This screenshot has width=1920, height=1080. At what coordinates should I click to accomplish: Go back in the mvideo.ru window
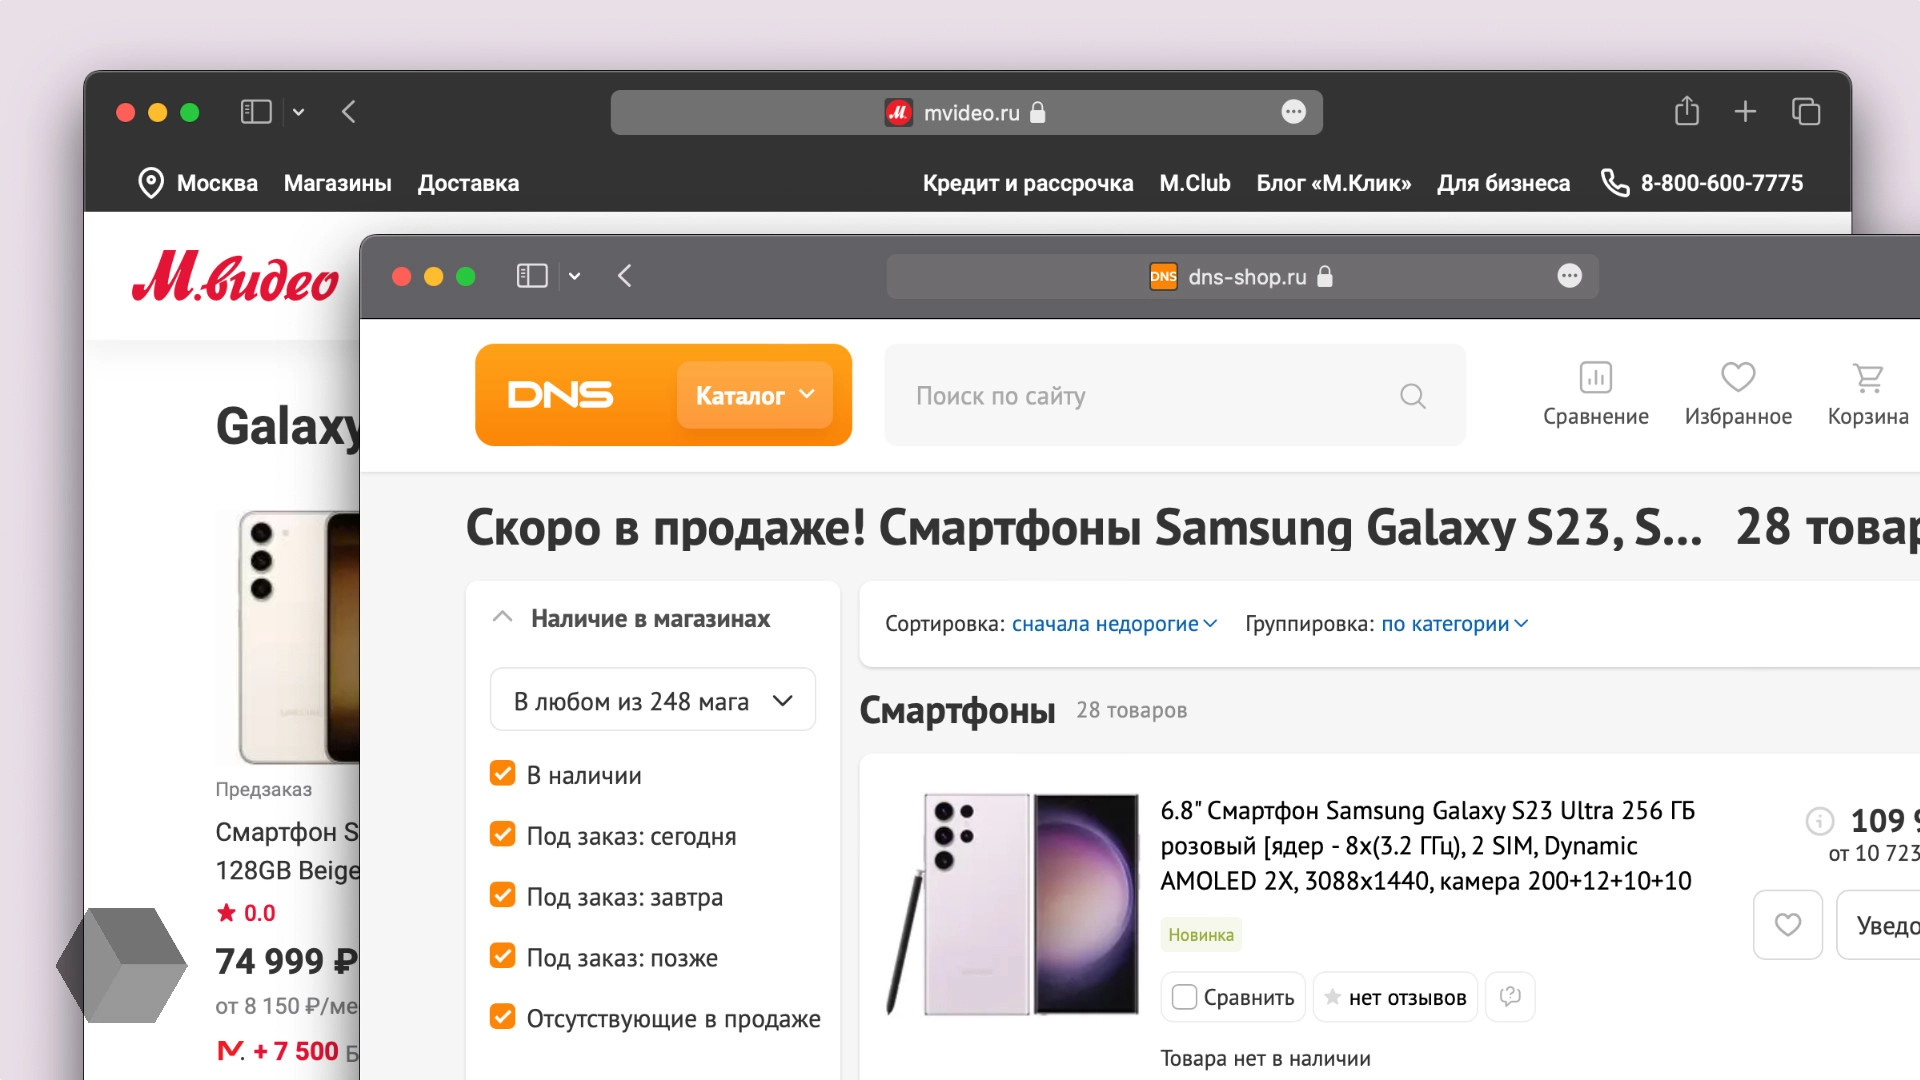349,112
